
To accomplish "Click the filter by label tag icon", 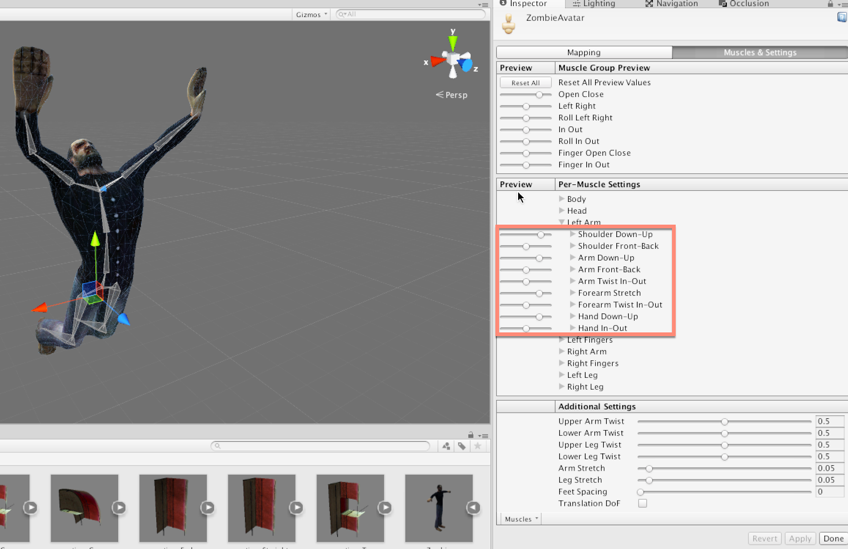I will tap(461, 446).
